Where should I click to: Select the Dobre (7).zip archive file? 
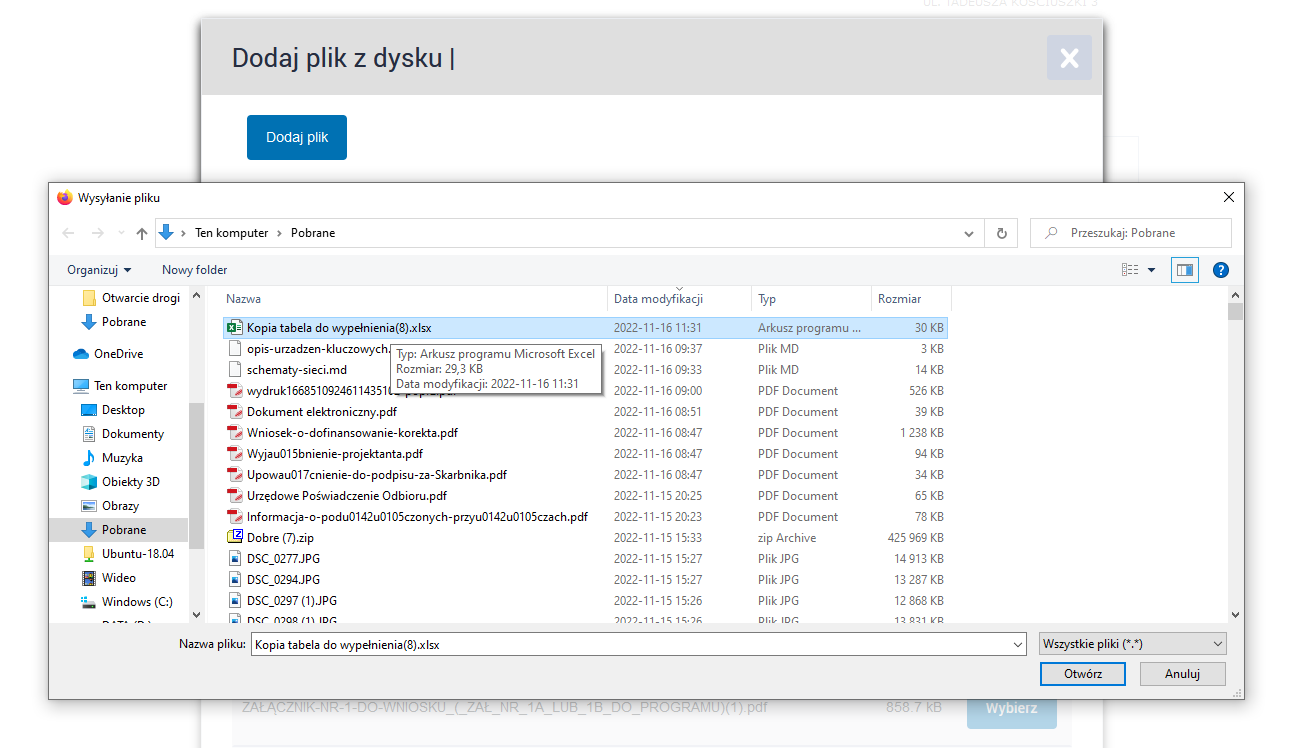[280, 538]
